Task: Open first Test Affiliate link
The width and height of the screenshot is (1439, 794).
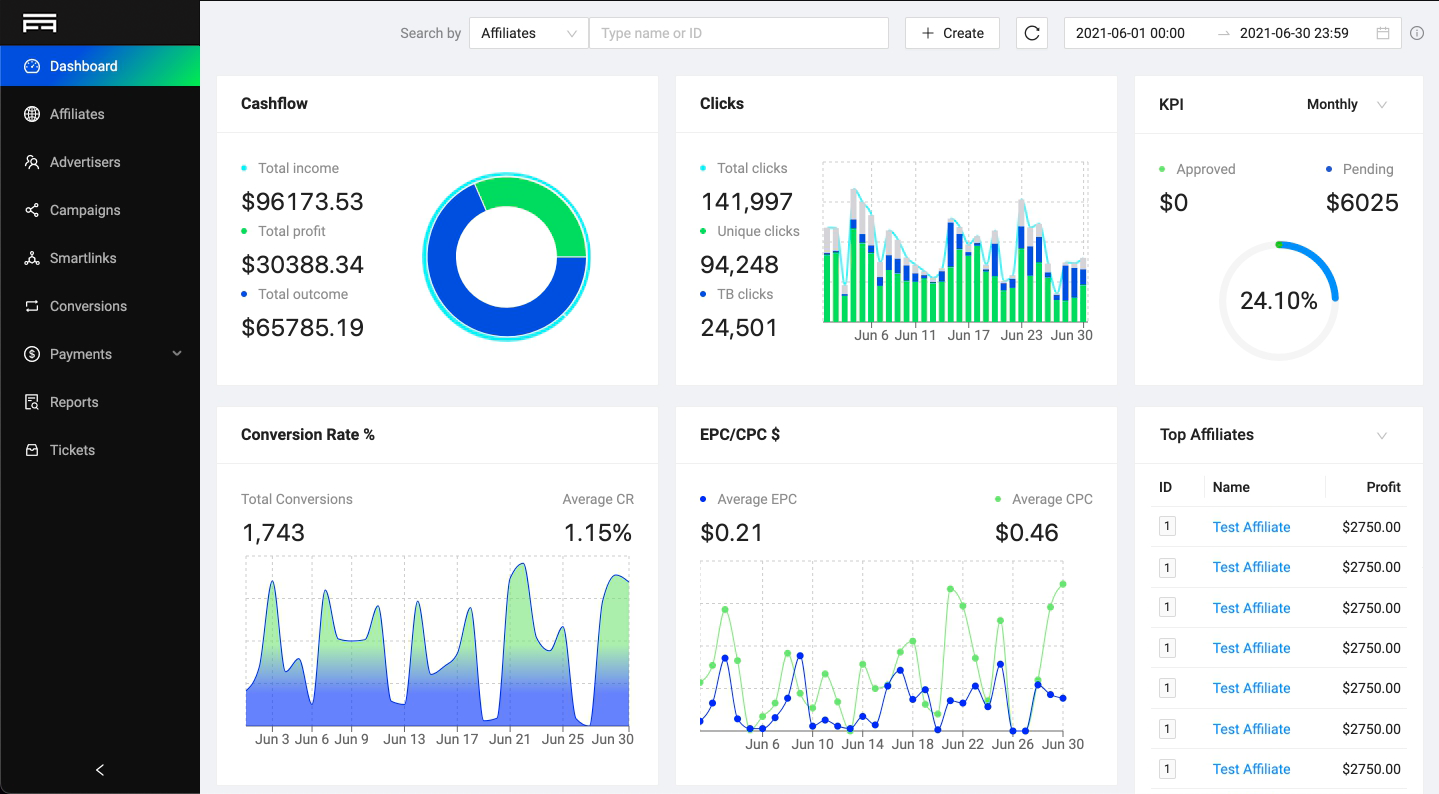Action: 1251,527
